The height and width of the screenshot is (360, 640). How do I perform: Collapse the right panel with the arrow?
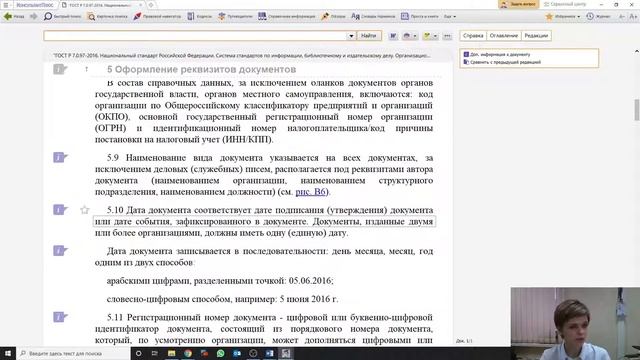click(637, 51)
